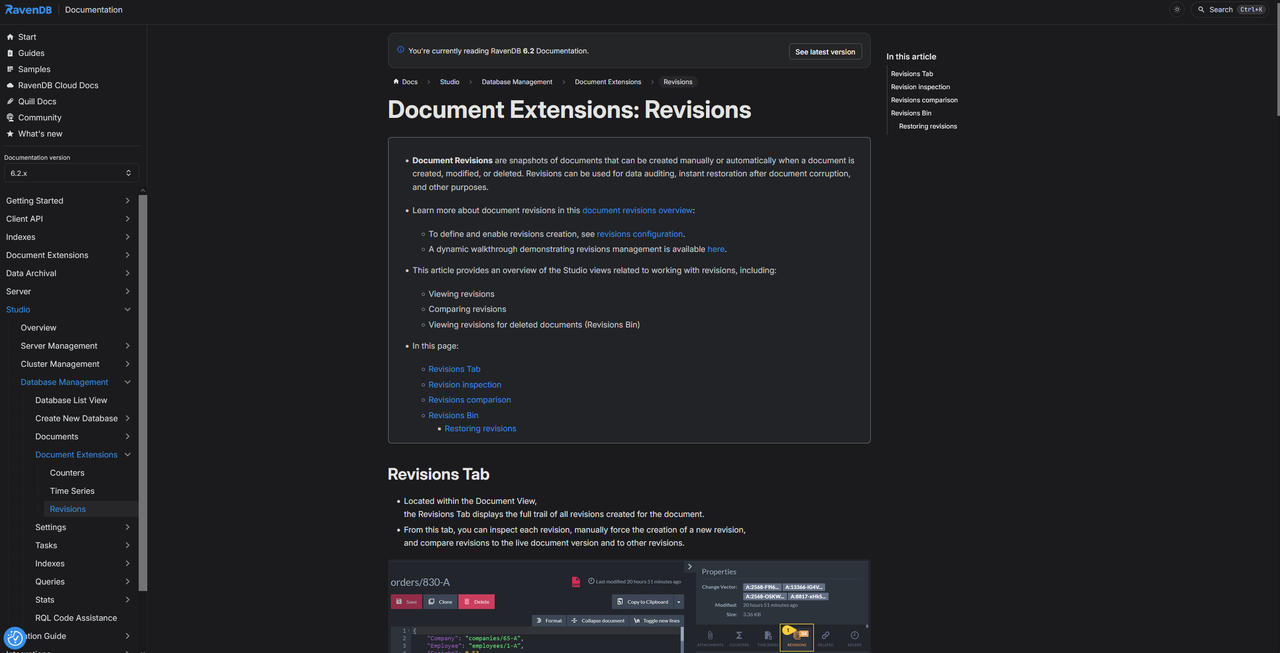The width and height of the screenshot is (1280, 653).
Task: Go to Revision inspection in article outline
Action: coord(920,87)
